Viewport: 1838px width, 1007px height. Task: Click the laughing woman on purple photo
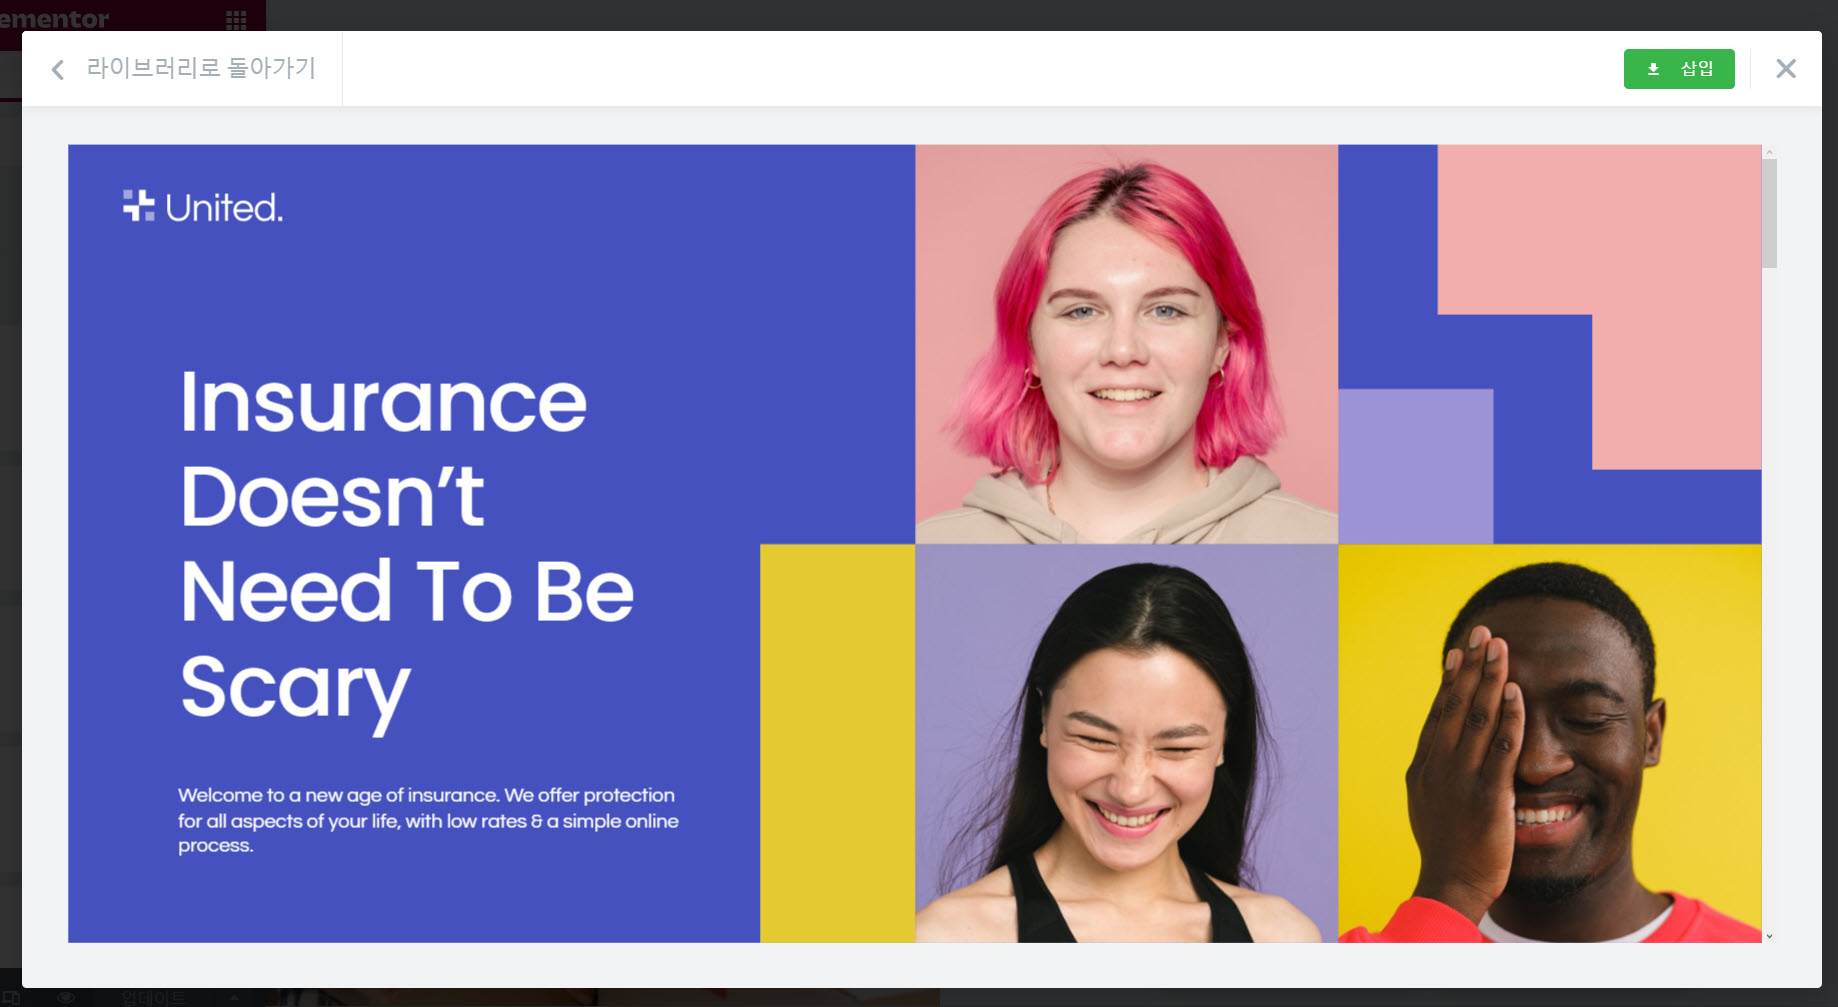1126,743
